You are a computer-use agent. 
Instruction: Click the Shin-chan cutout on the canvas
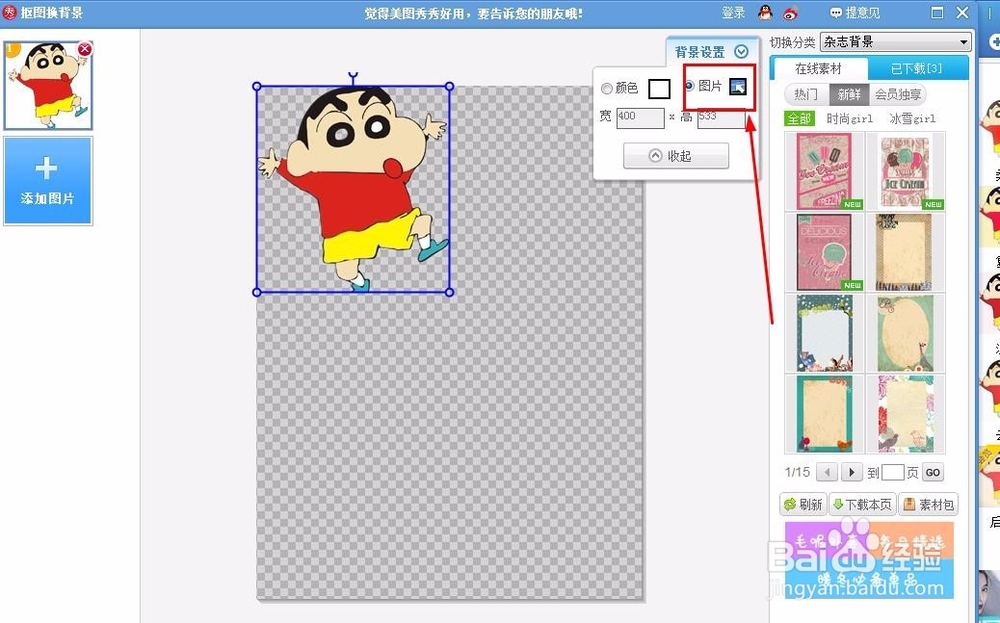[354, 189]
